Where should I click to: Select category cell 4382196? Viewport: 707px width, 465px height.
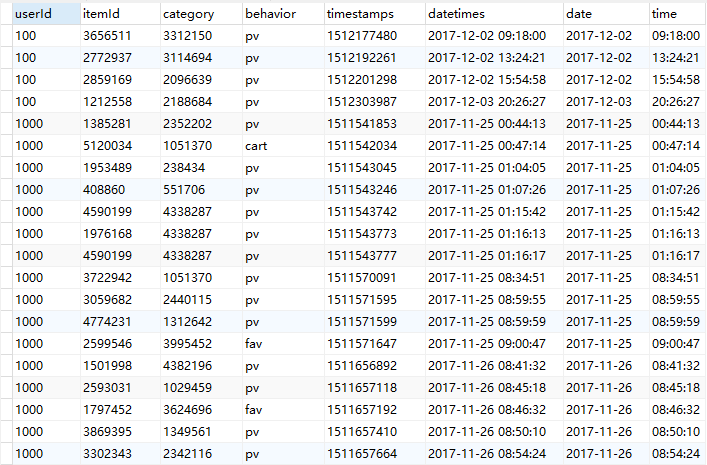tap(201, 366)
